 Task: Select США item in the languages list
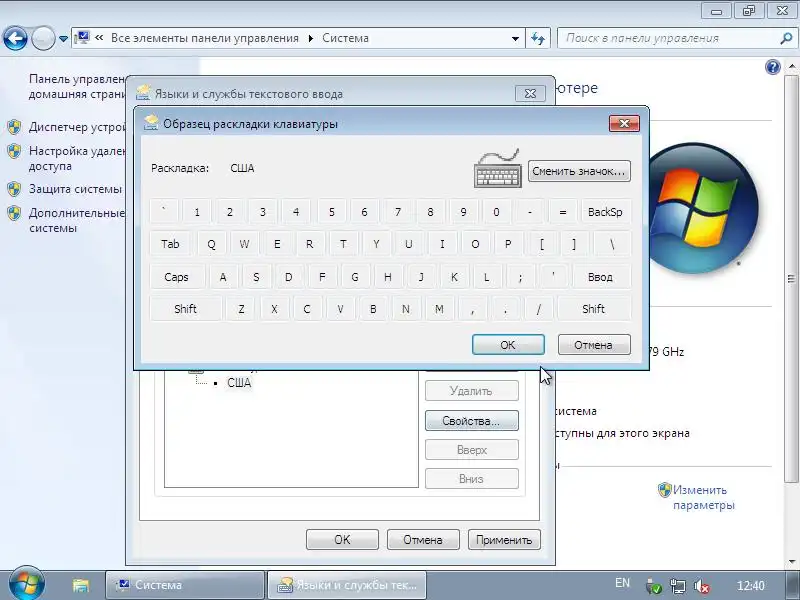[239, 383]
